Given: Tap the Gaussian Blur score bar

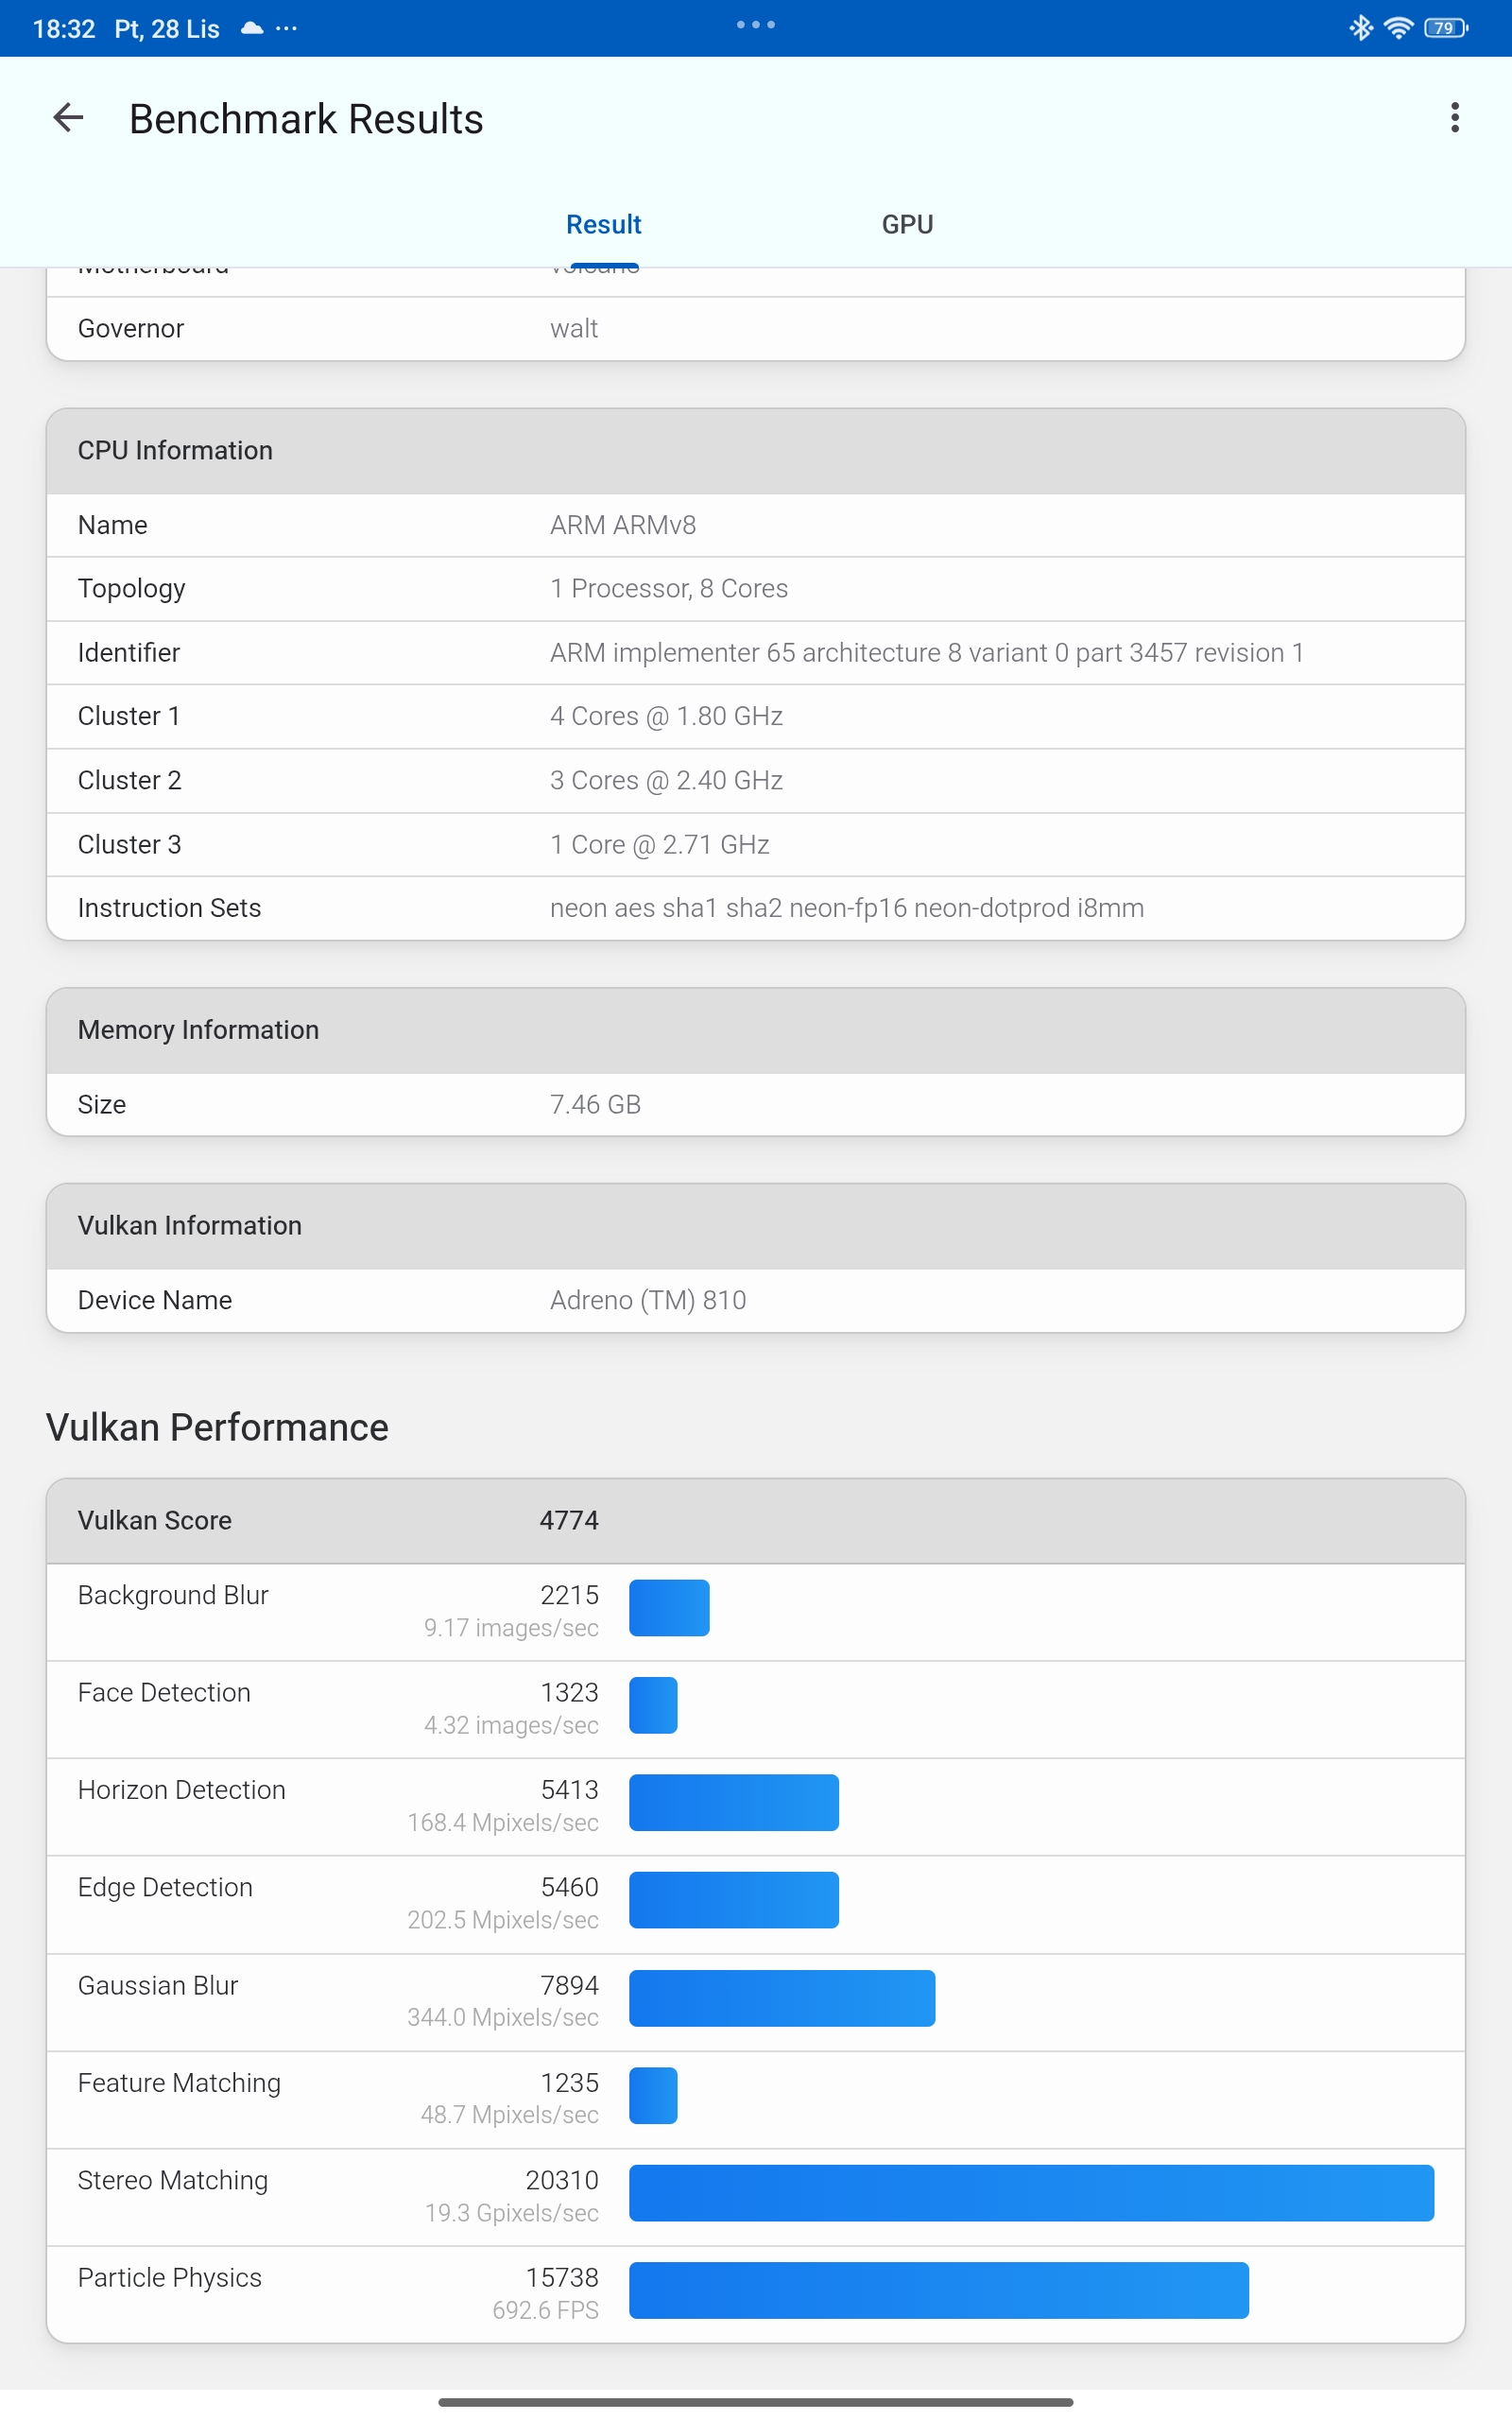Looking at the screenshot, I should coord(782,1998).
